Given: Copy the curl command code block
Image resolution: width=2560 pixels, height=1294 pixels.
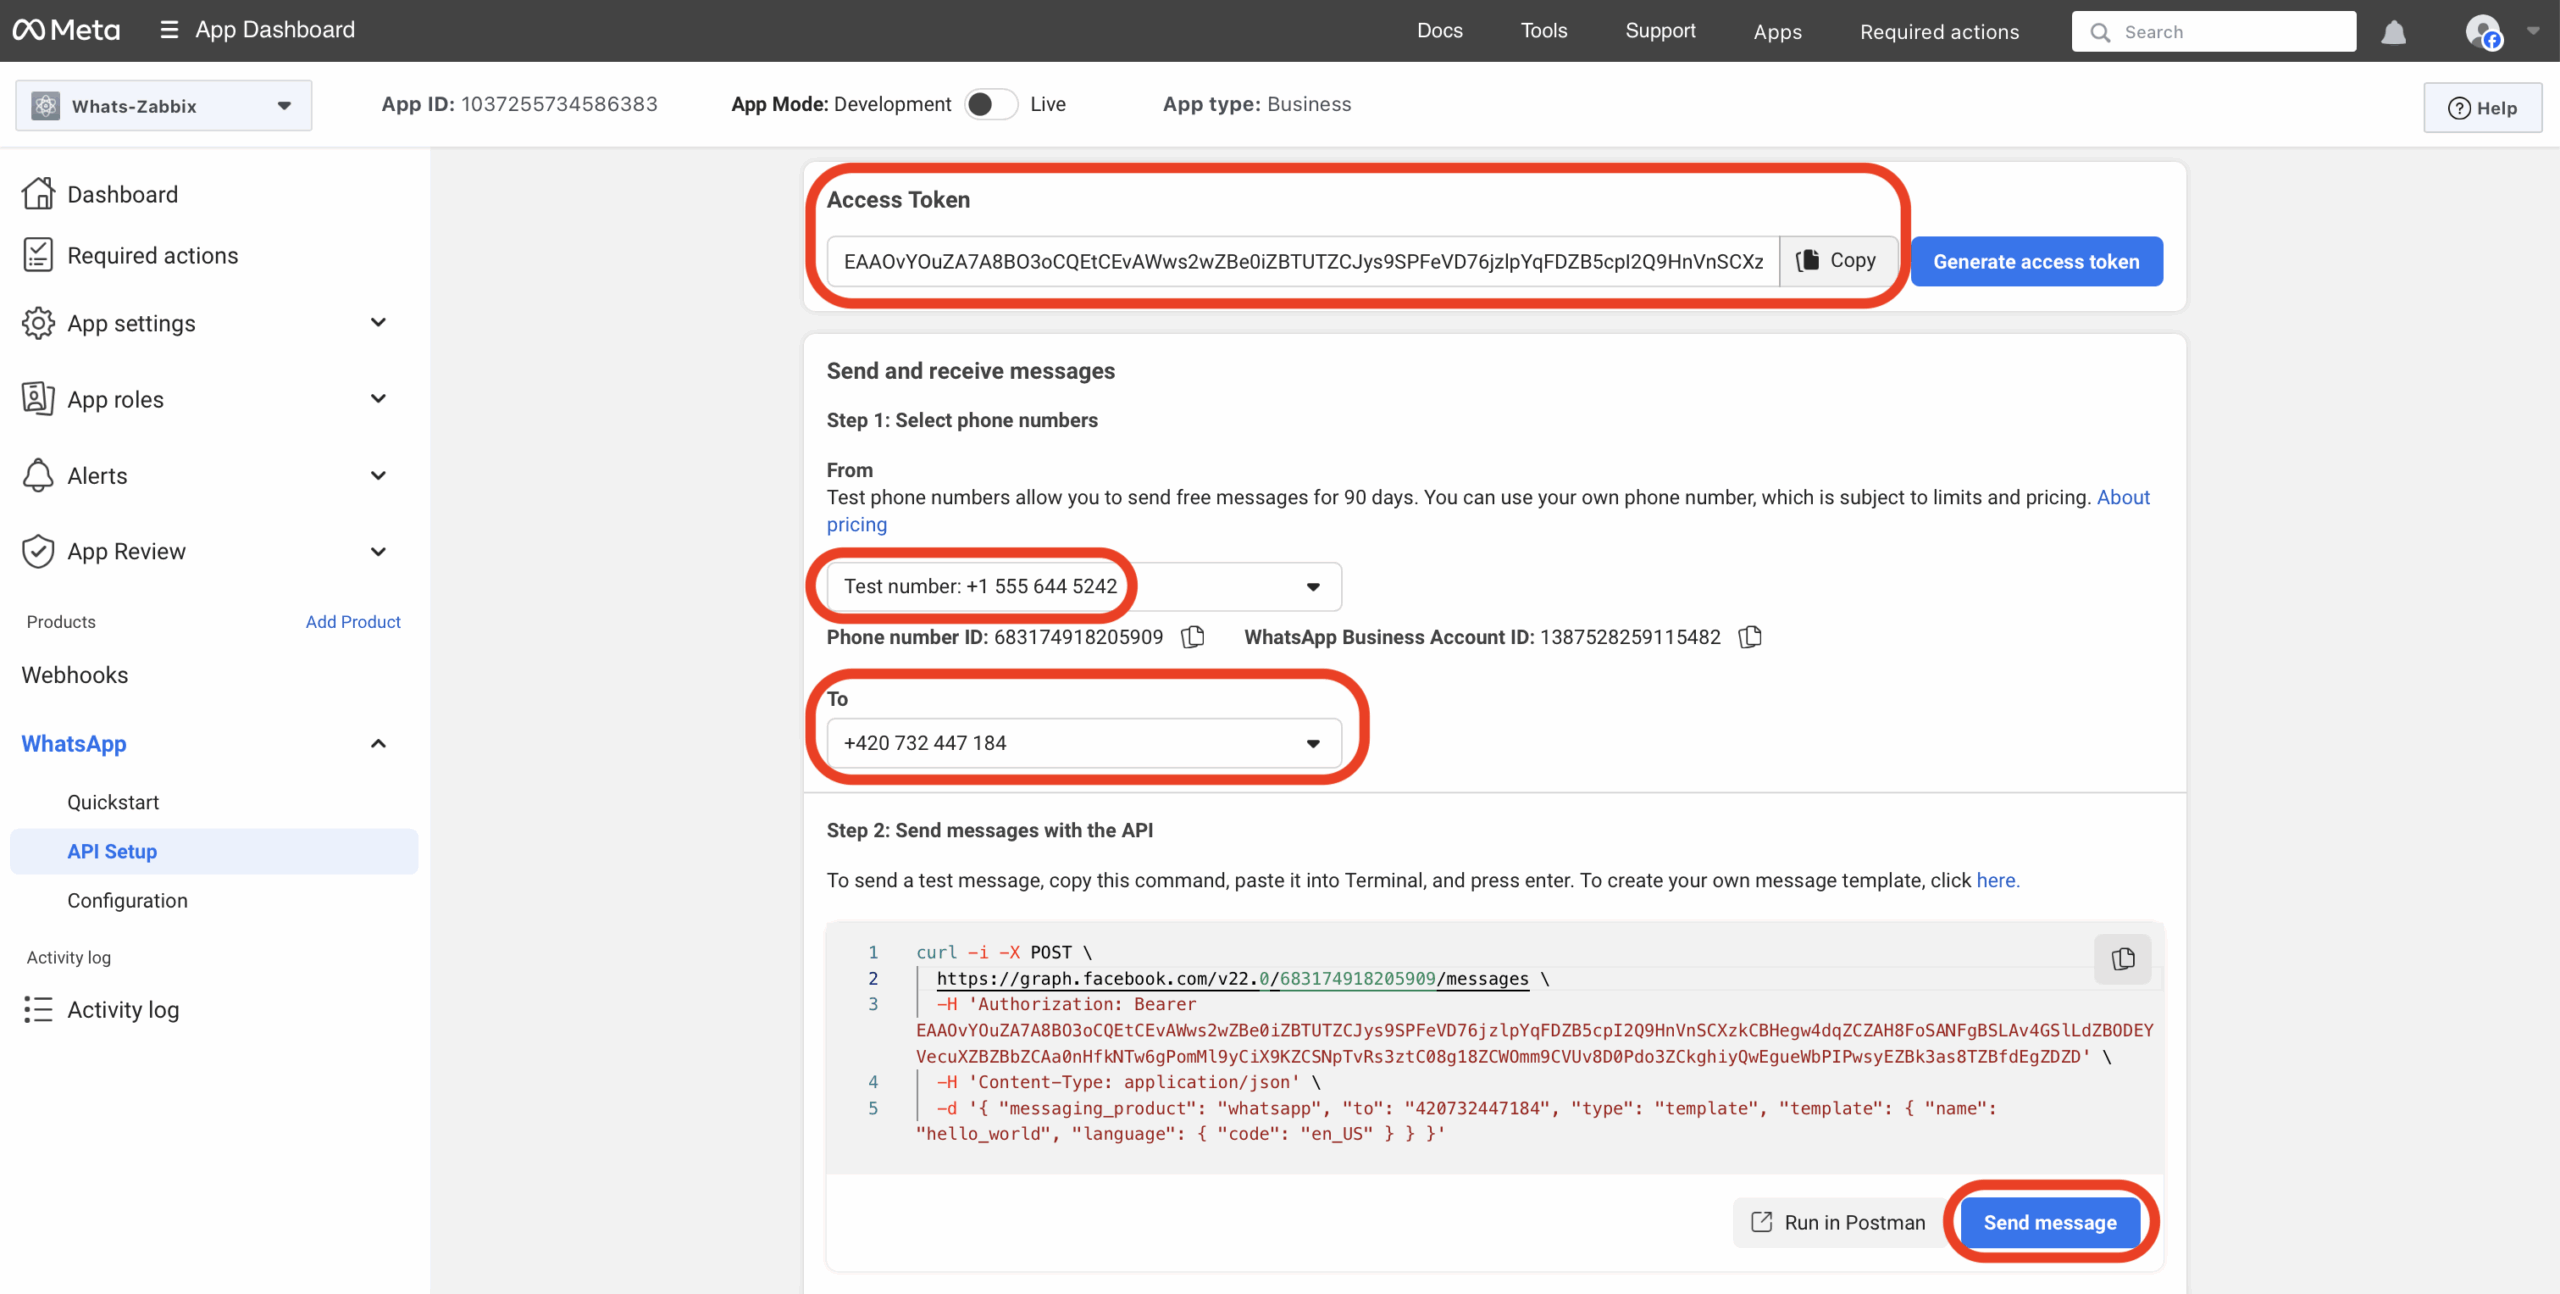Looking at the screenshot, I should [2122, 959].
